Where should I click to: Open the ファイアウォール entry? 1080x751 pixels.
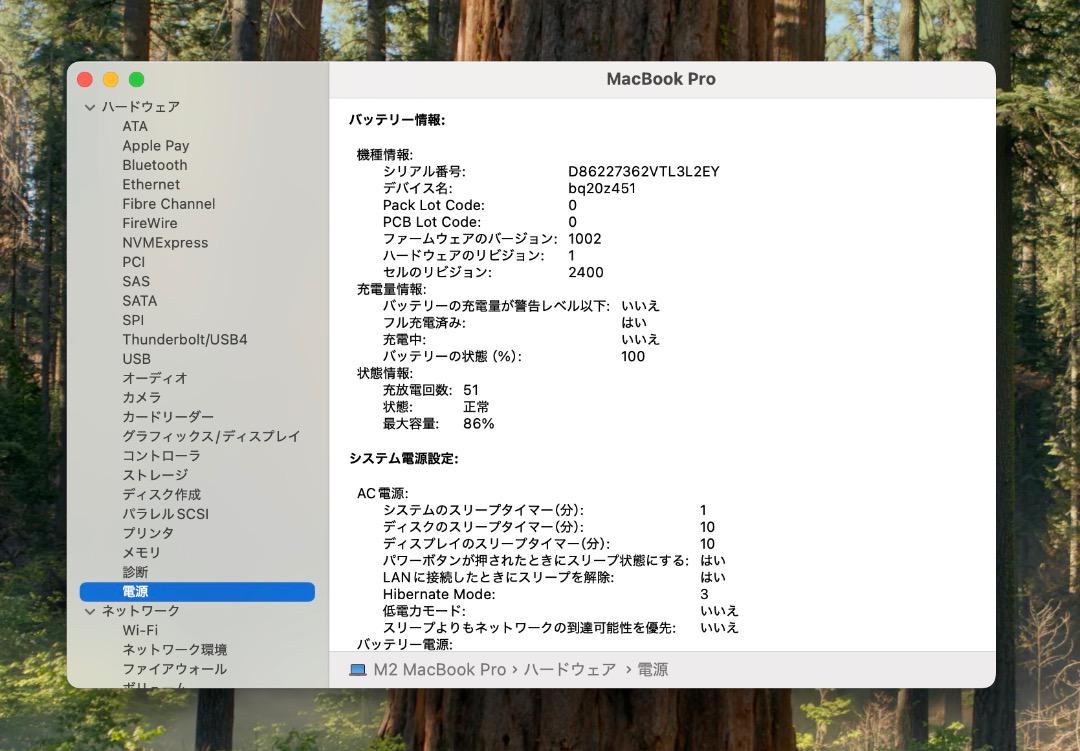tap(175, 668)
